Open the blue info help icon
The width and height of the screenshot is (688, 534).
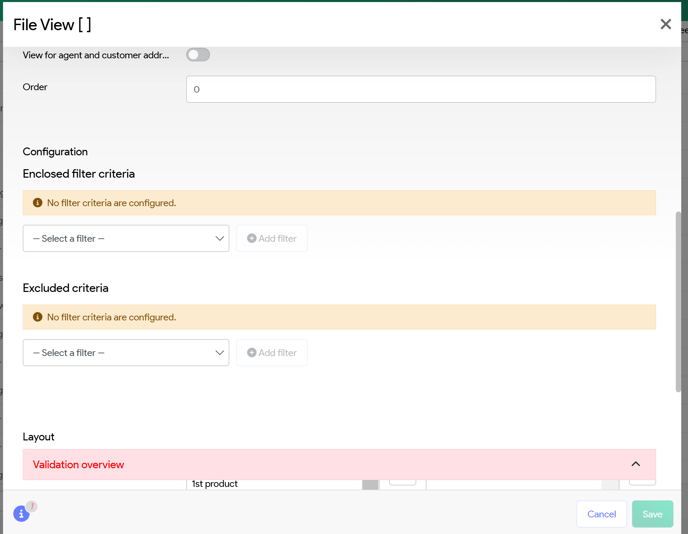tap(21, 514)
